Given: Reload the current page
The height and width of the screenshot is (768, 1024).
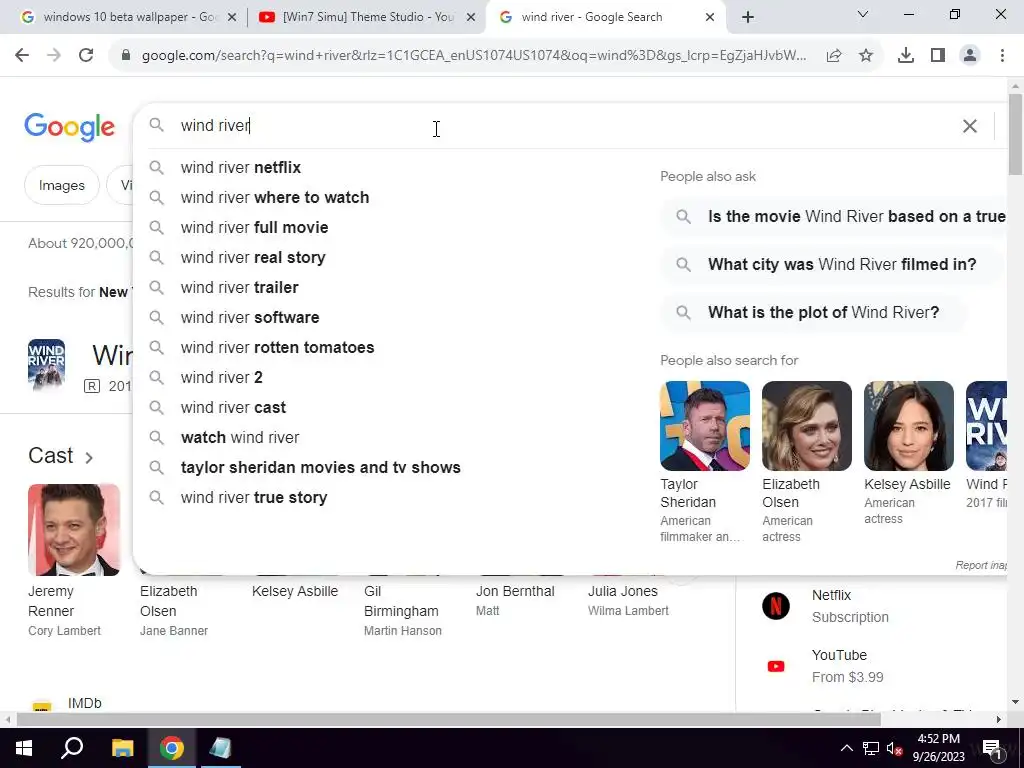Looking at the screenshot, I should (x=86, y=56).
